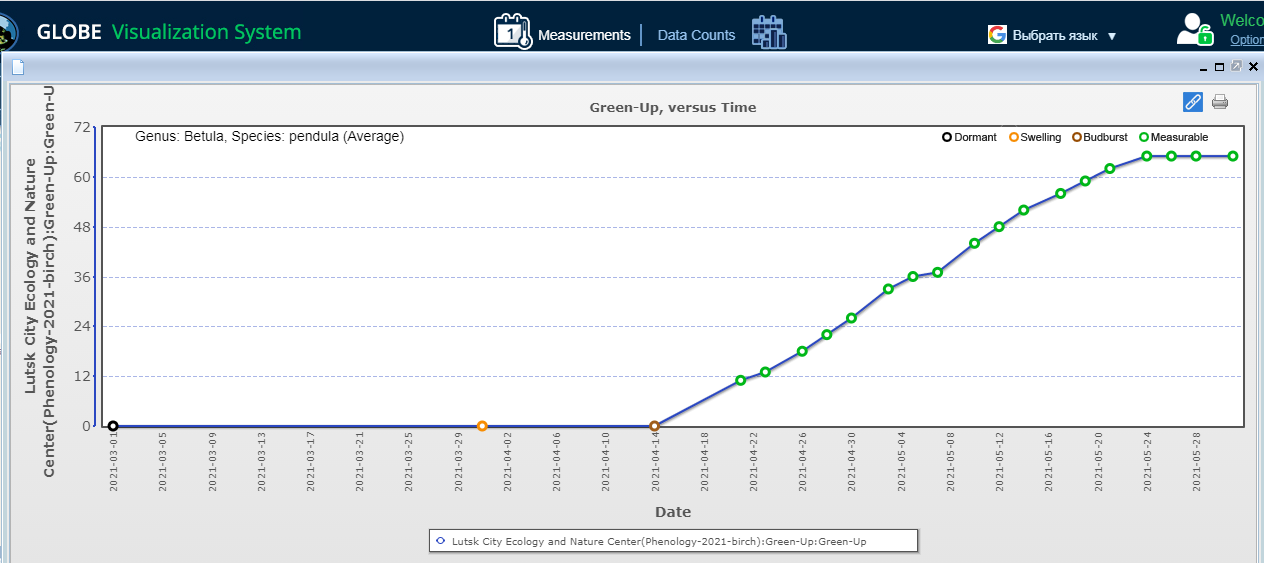Pop out the chart panel to new window

click(x=1236, y=67)
